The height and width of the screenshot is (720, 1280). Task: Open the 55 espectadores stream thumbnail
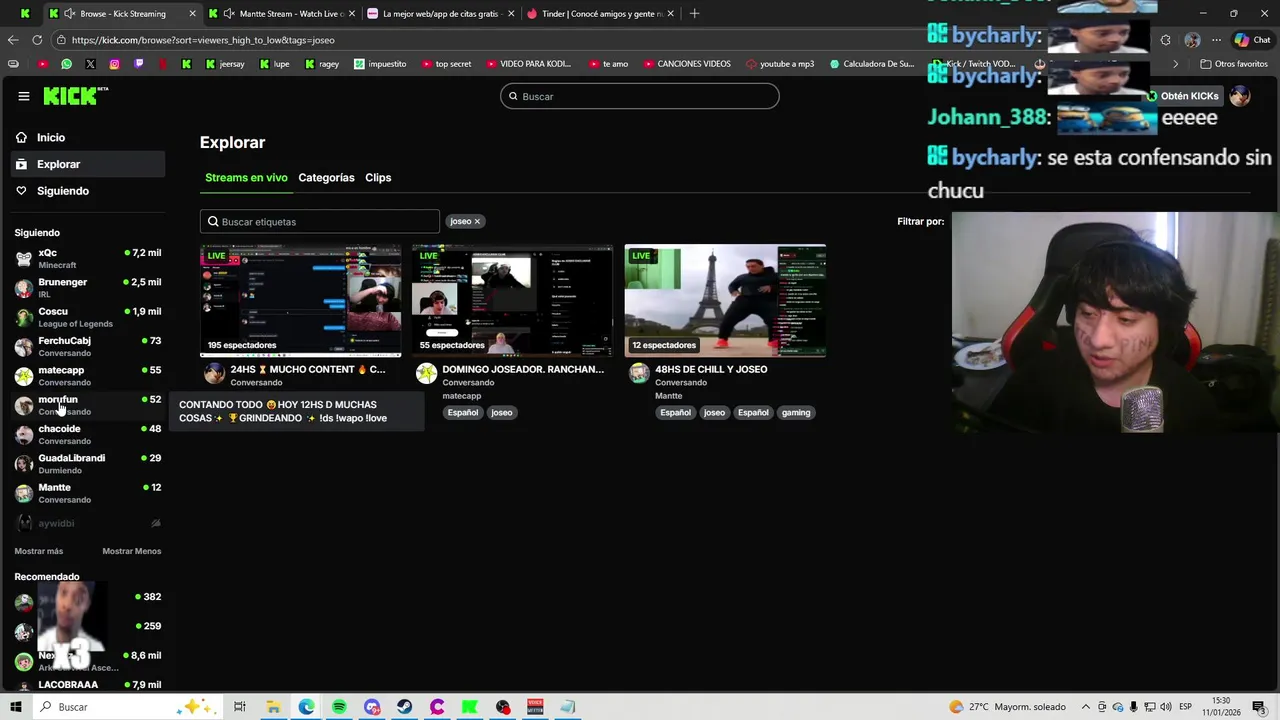pos(513,300)
